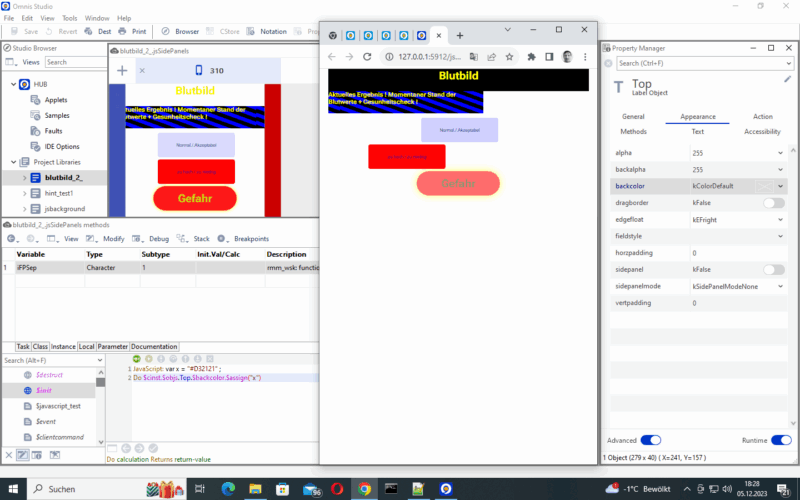Toggle the dragborder switch
This screenshot has width=800, height=500.
click(x=774, y=203)
